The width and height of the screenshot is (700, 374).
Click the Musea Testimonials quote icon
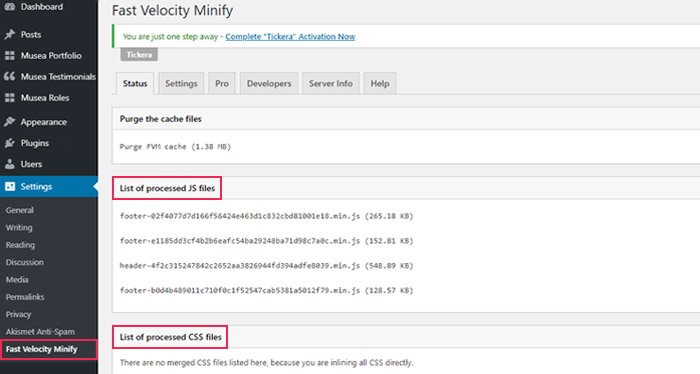9,76
